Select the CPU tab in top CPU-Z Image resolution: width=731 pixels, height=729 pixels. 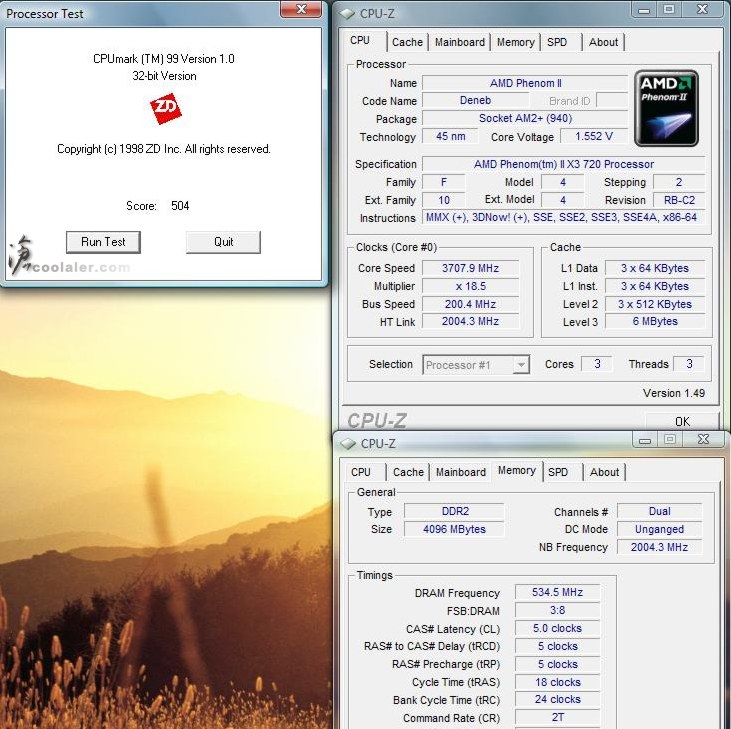pyautogui.click(x=364, y=41)
